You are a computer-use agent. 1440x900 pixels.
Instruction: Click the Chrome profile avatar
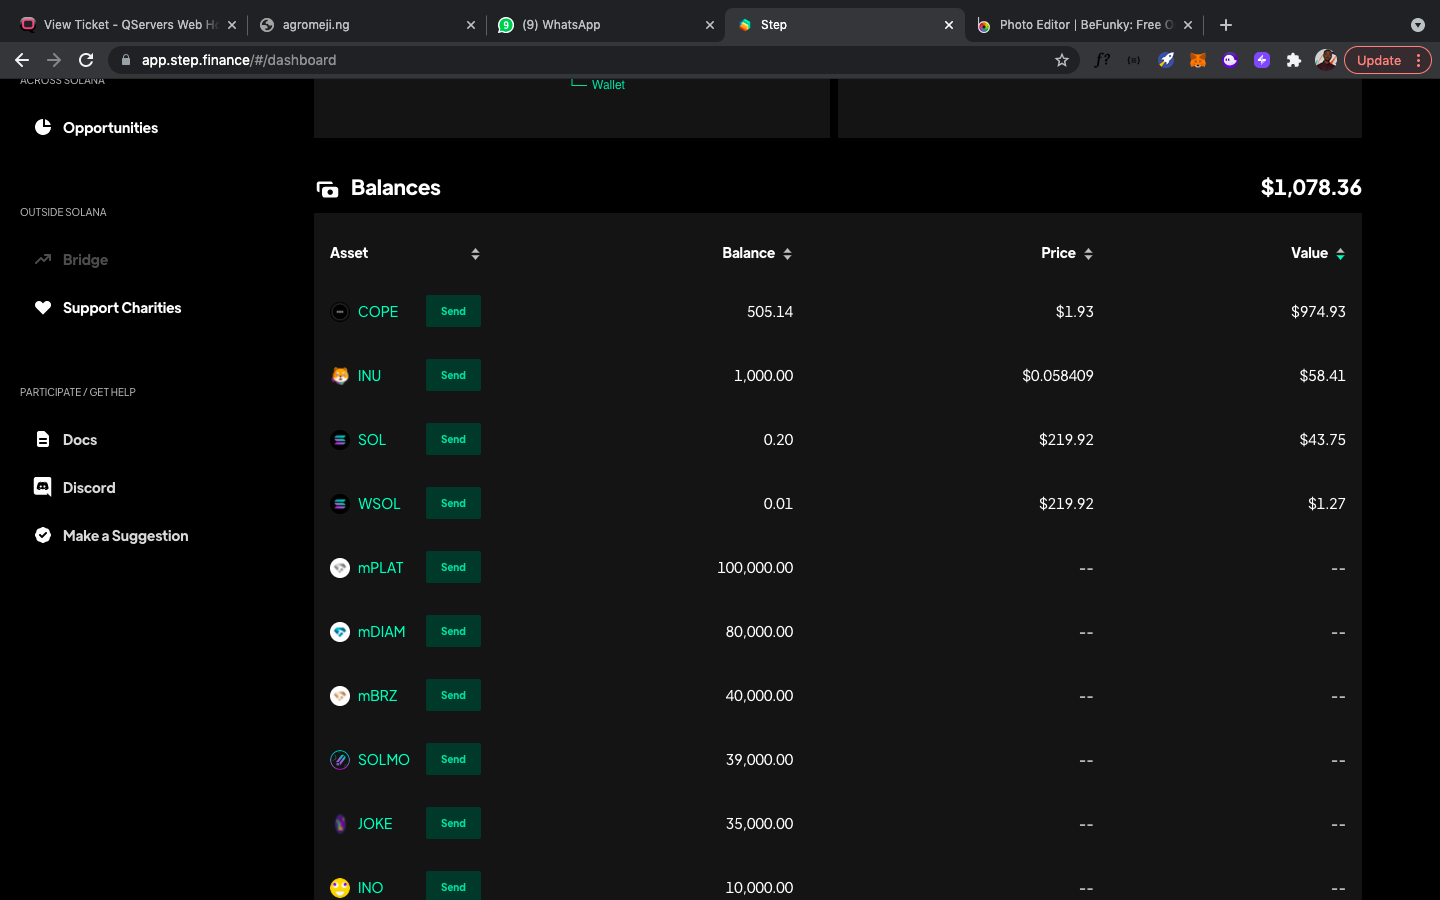pyautogui.click(x=1326, y=60)
